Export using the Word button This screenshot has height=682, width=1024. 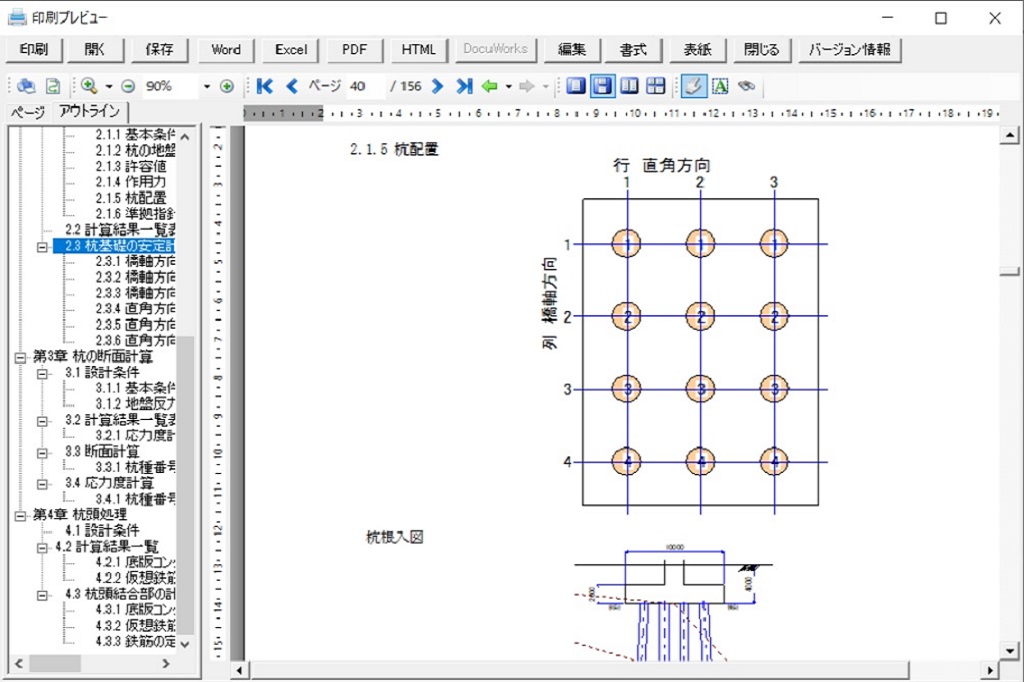point(226,50)
